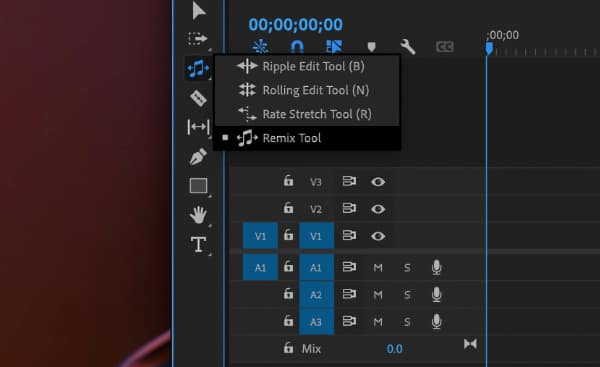
Task: Click the Mix volume value 0.0
Action: coord(395,349)
